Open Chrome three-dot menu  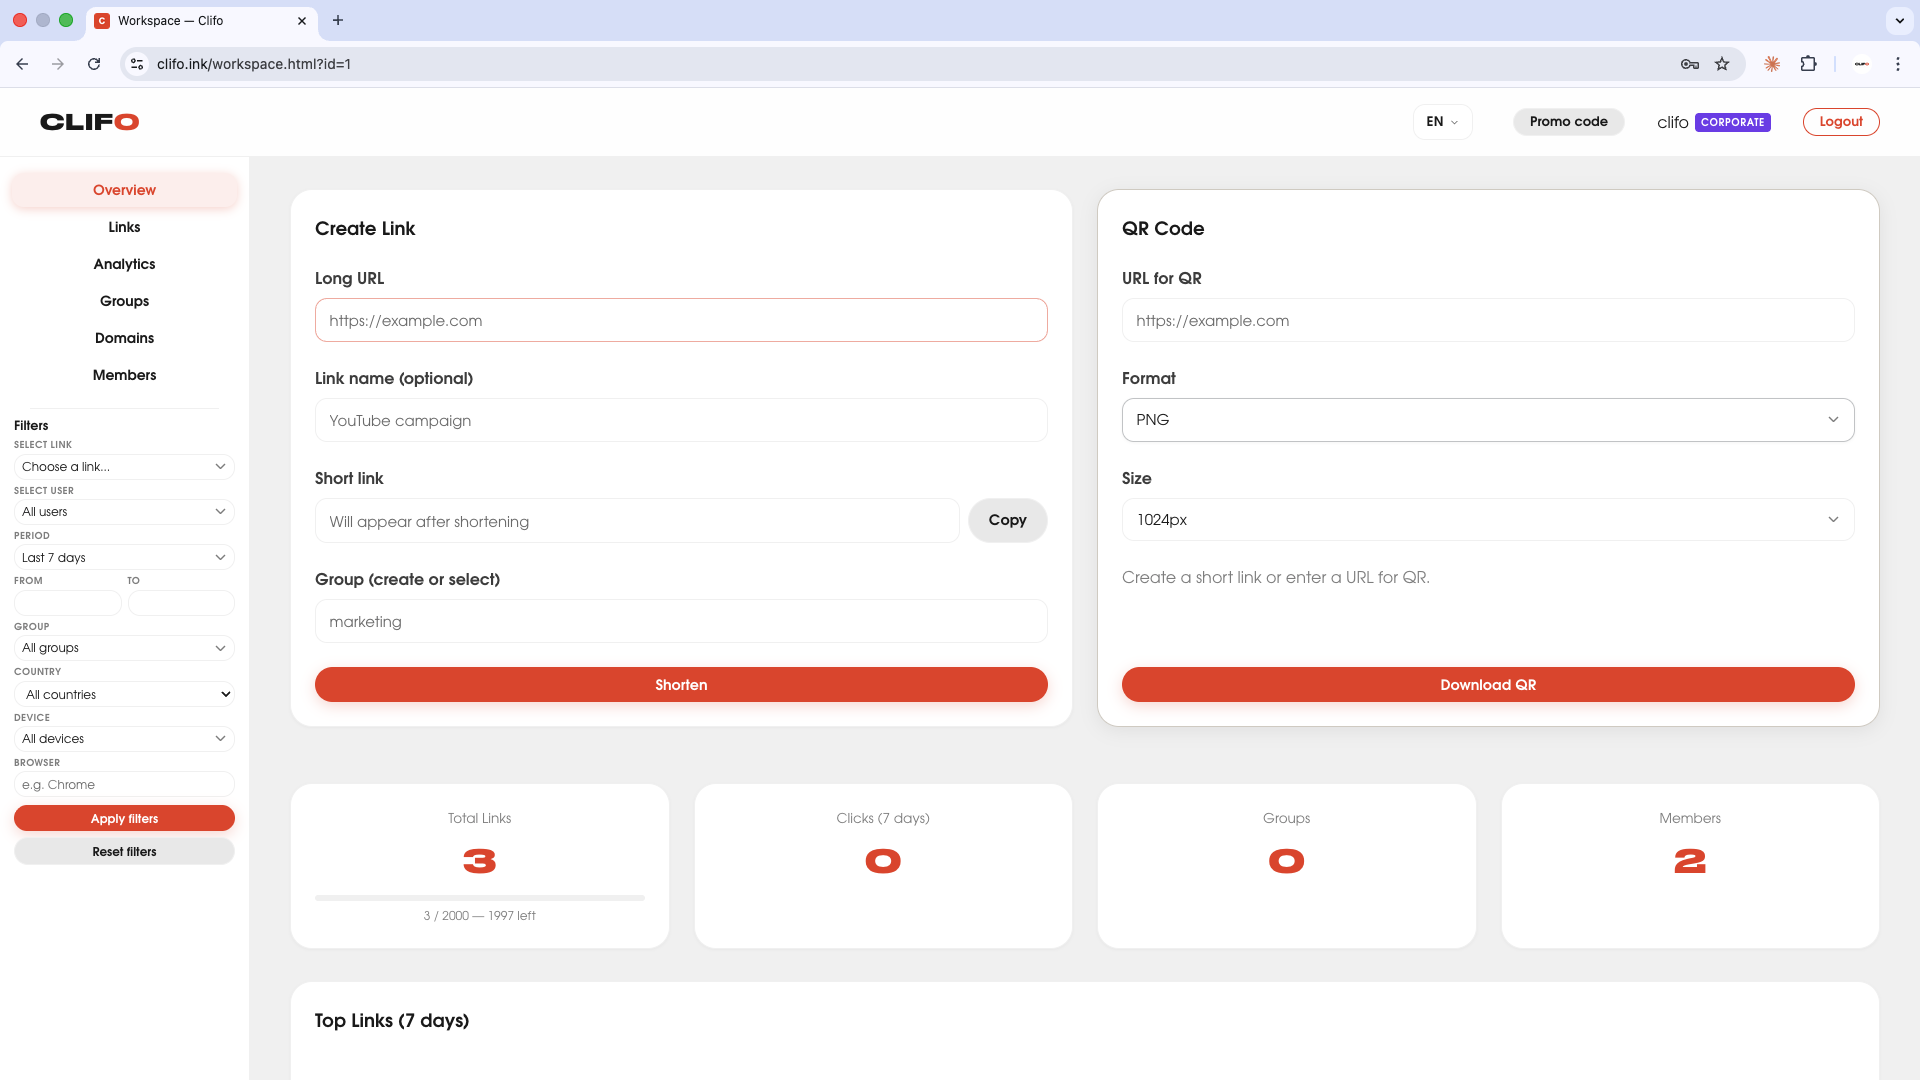click(1897, 64)
